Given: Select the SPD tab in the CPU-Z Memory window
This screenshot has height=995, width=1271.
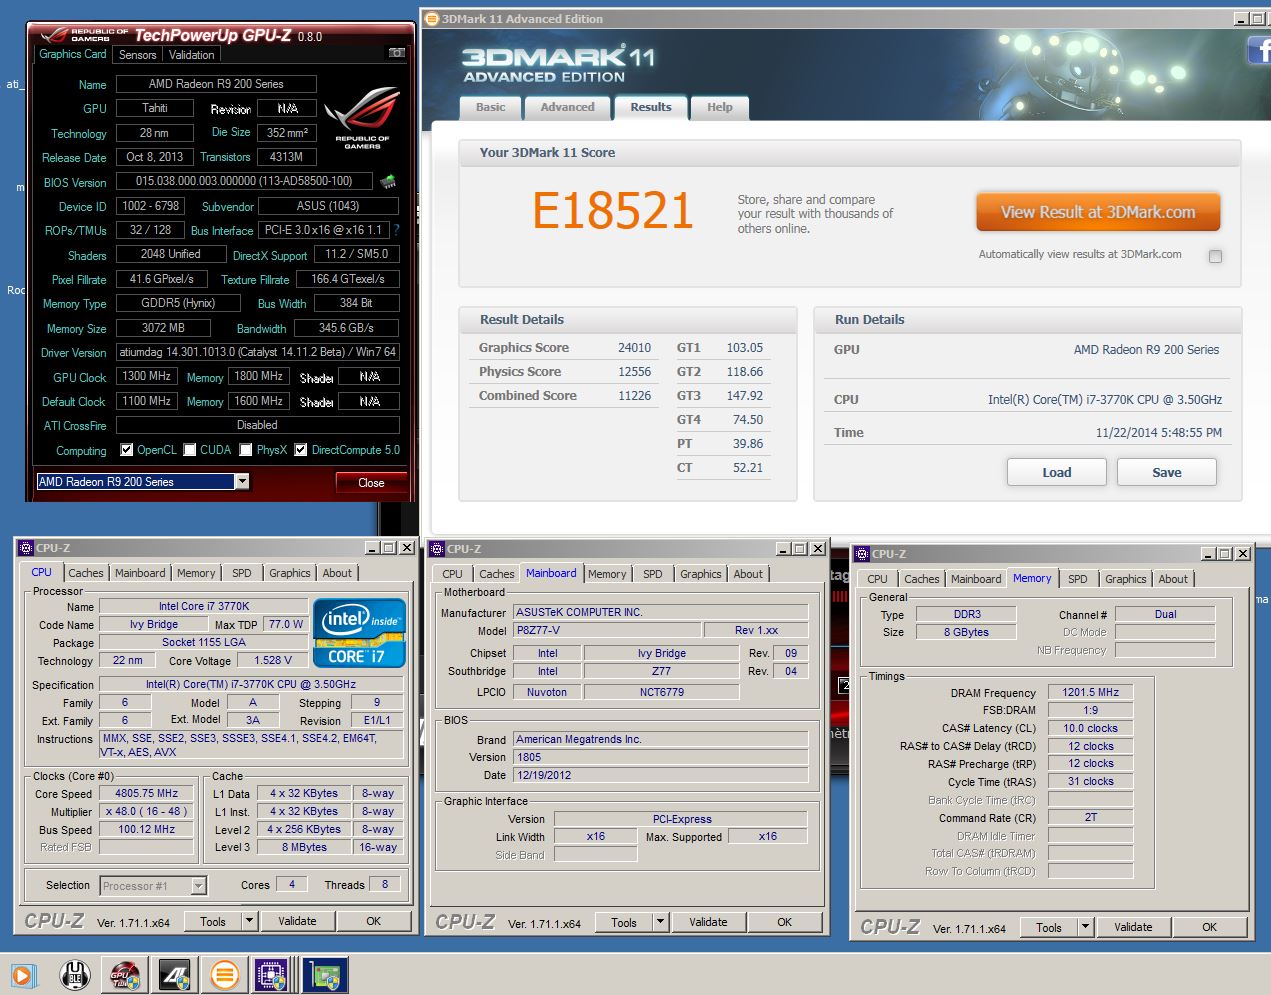Looking at the screenshot, I should (x=1077, y=579).
